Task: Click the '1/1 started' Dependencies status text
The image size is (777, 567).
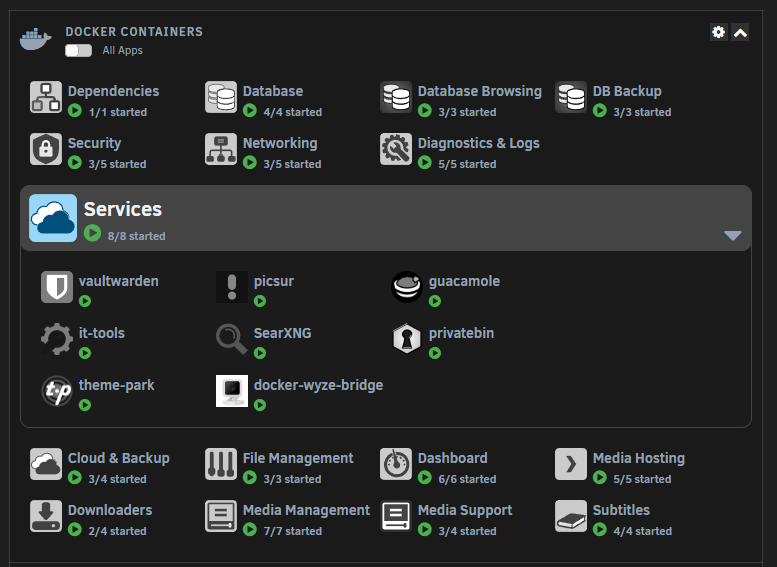Action: point(118,112)
